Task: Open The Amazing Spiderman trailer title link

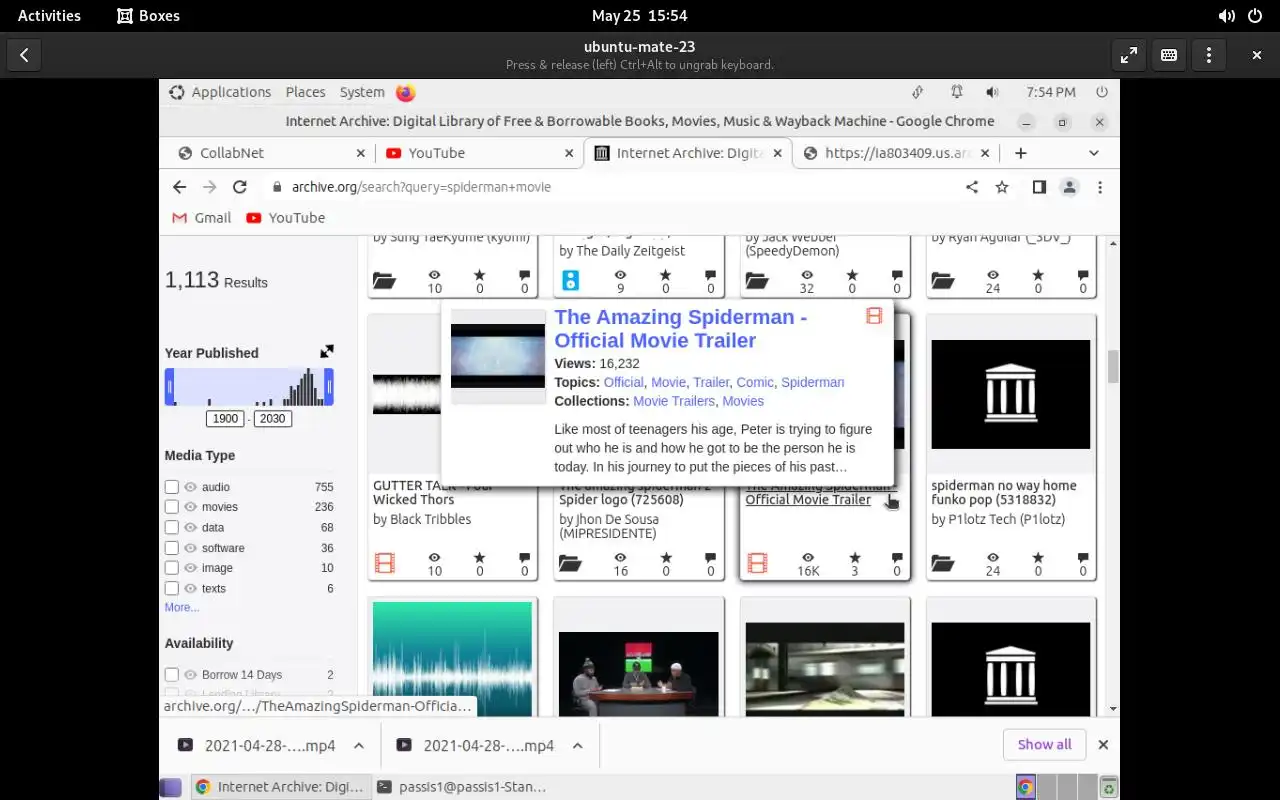Action: tap(681, 328)
